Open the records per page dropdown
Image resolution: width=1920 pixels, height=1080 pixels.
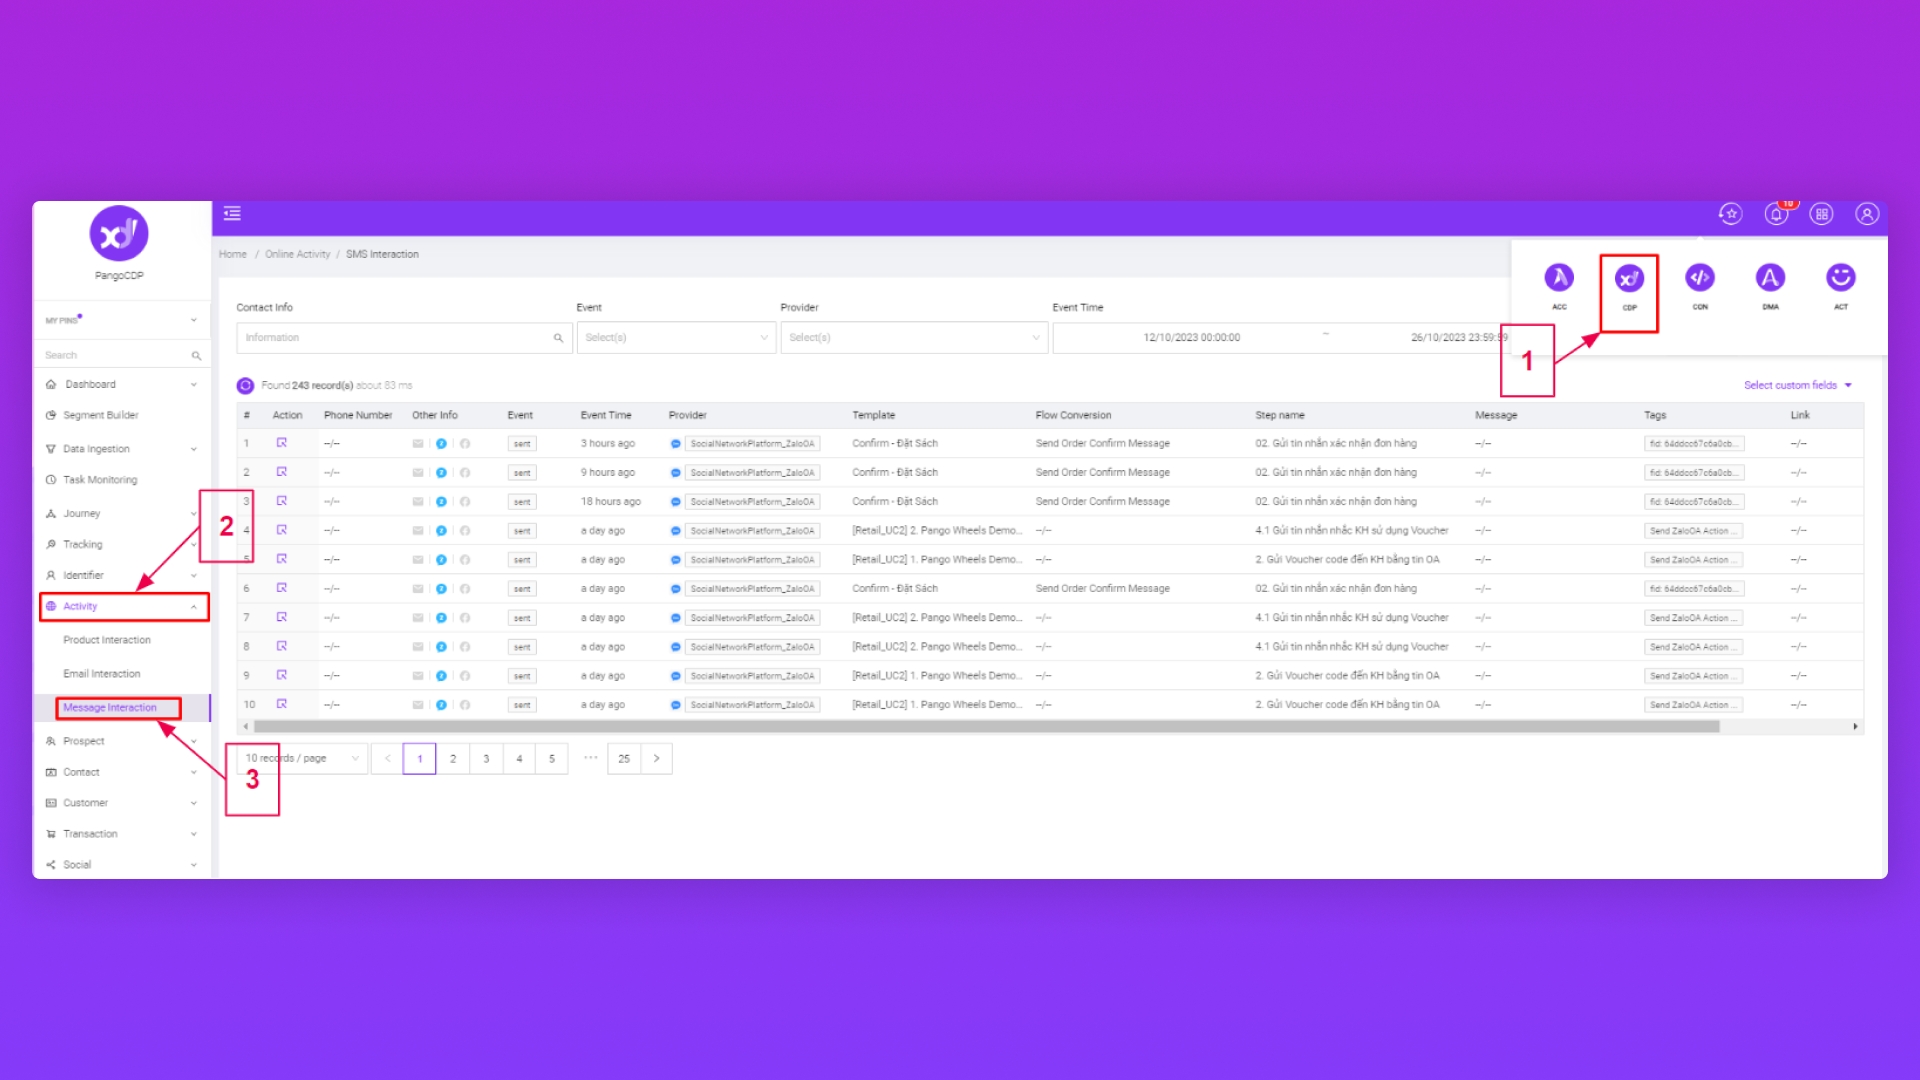coord(302,759)
